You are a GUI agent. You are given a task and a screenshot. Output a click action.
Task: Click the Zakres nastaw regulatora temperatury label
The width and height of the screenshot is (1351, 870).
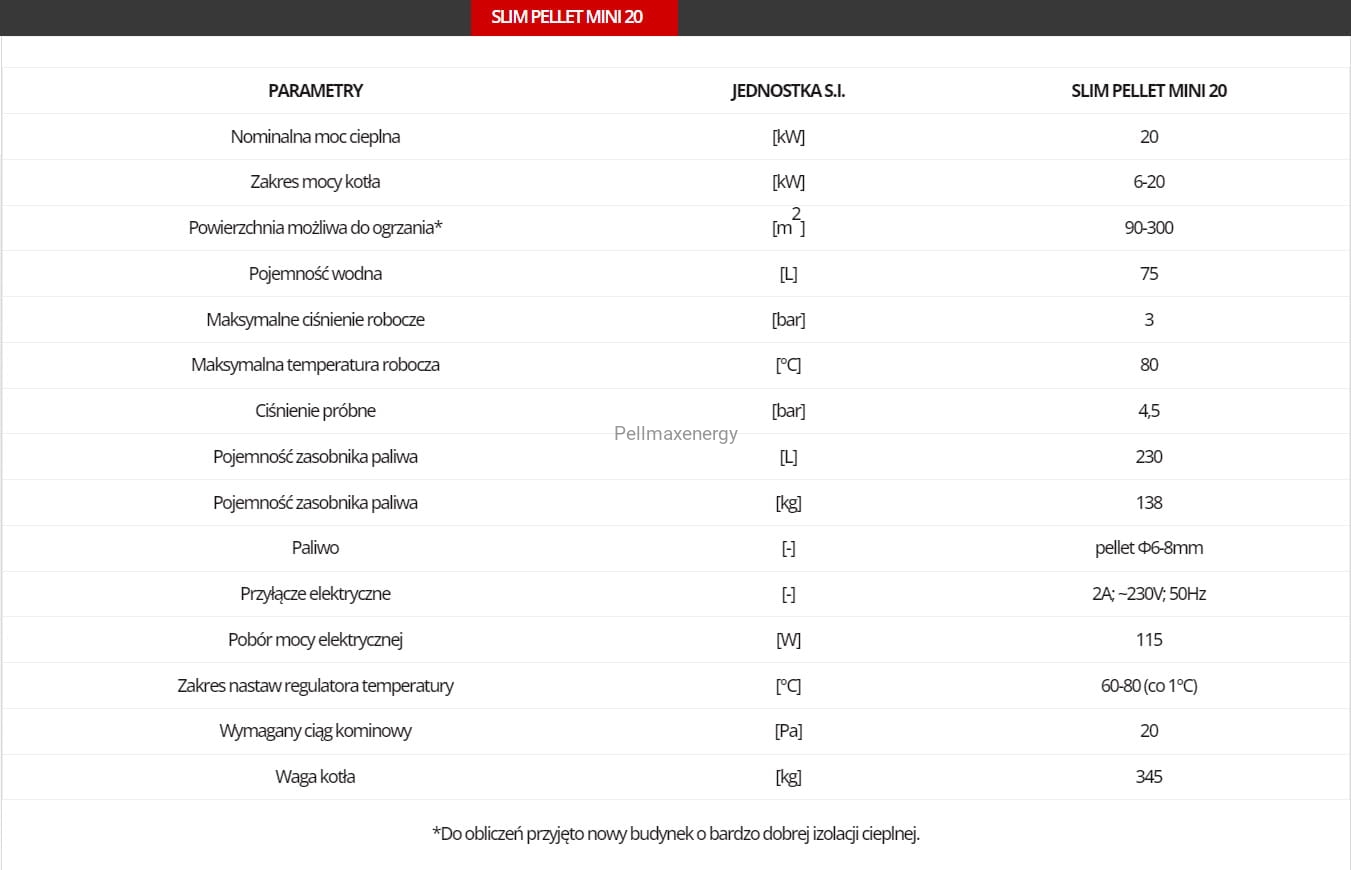click(x=315, y=686)
